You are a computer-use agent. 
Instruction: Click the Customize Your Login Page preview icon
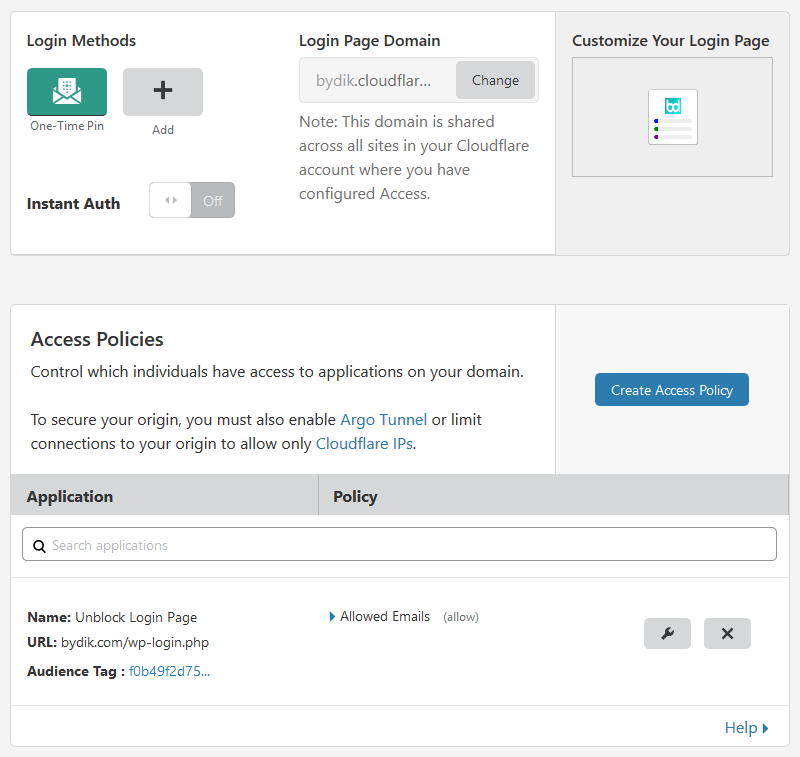[x=672, y=117]
